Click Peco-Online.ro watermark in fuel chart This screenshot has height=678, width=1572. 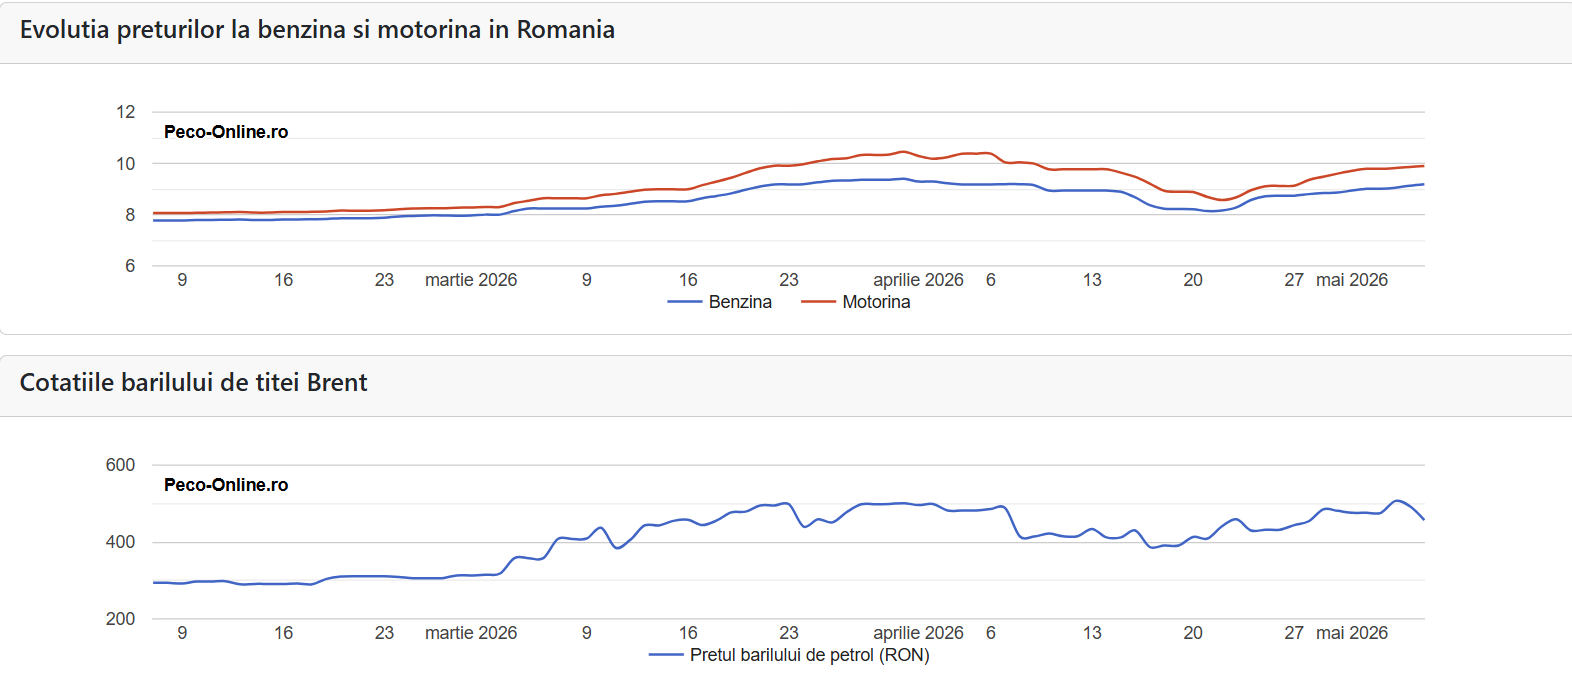click(226, 132)
